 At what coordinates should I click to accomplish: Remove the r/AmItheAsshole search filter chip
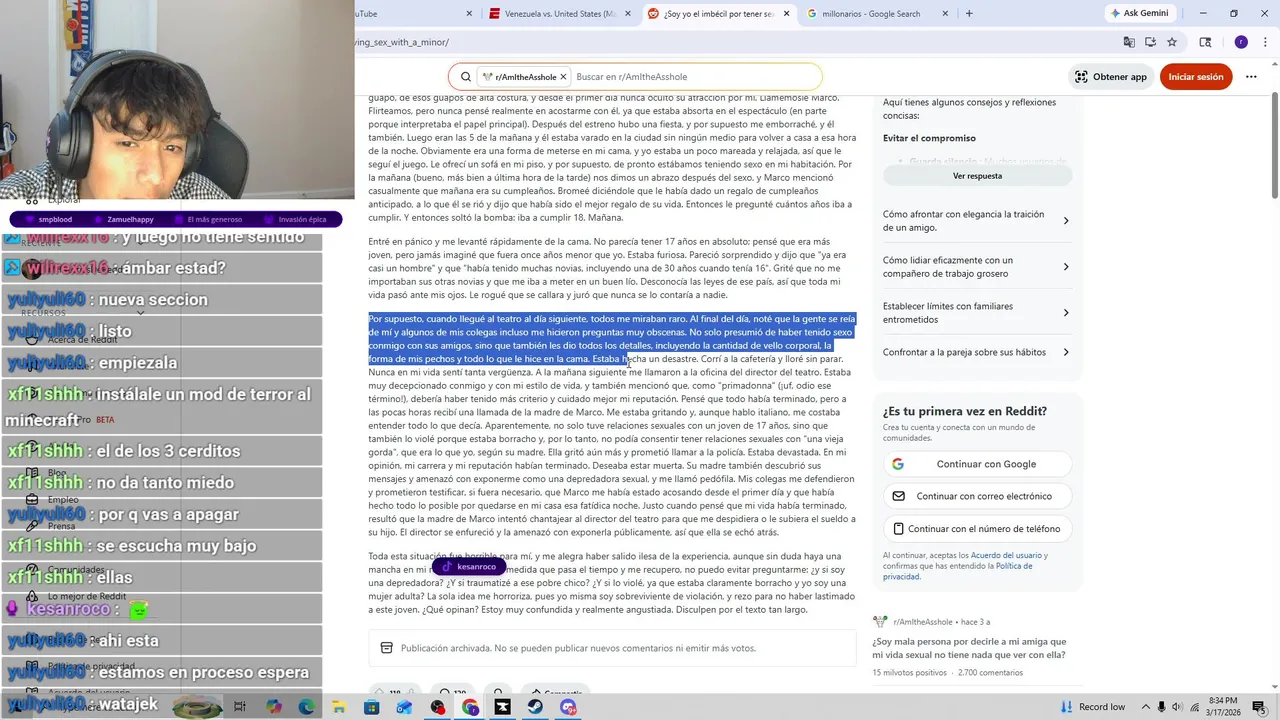click(x=563, y=77)
